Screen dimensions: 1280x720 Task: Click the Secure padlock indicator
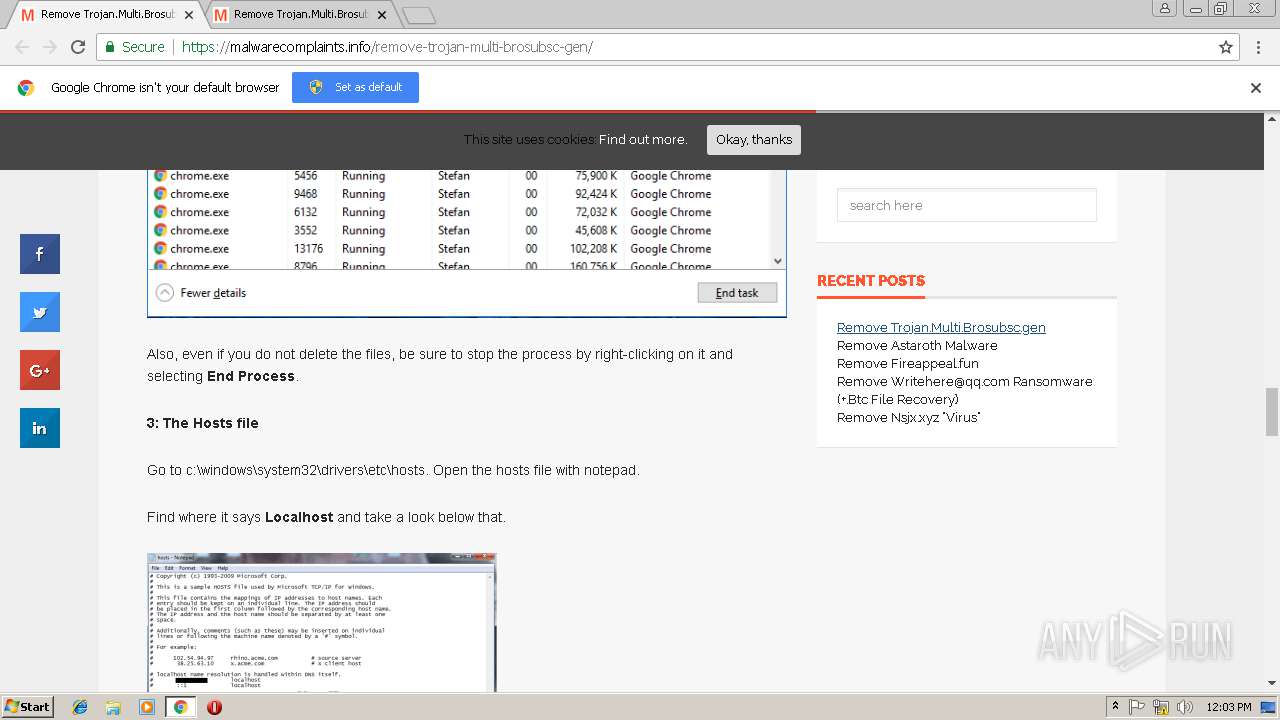[134, 47]
